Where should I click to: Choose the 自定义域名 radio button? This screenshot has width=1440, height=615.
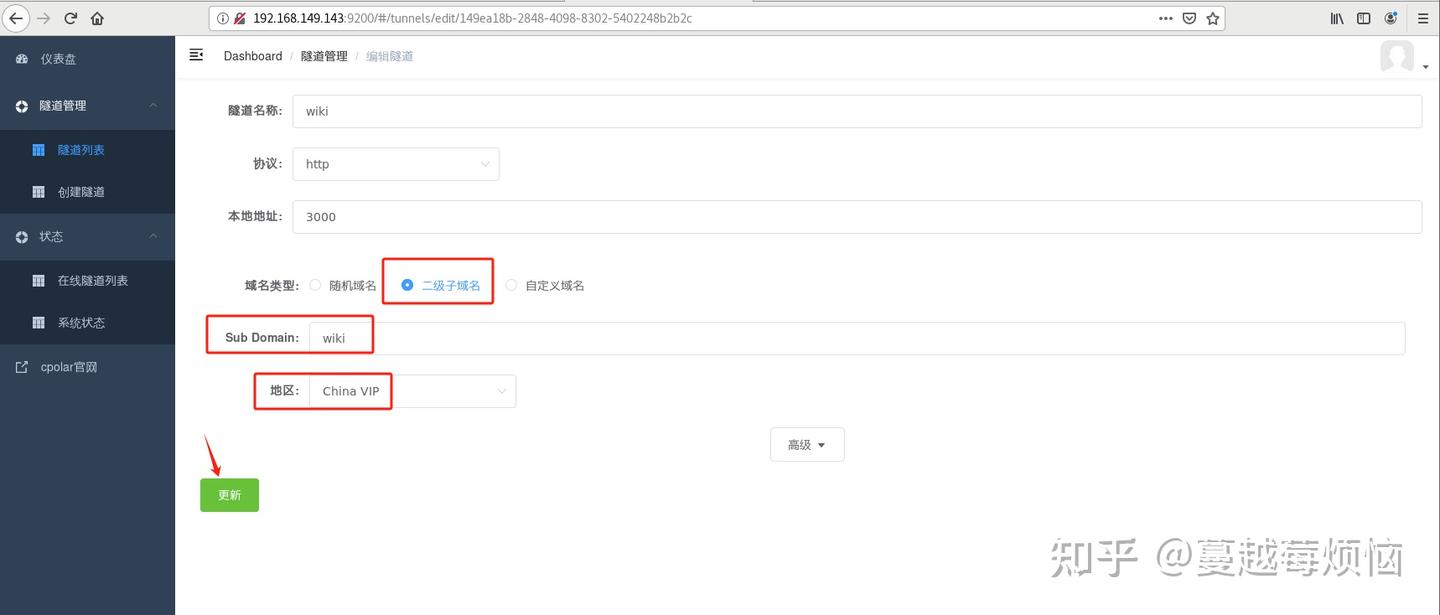coord(511,285)
